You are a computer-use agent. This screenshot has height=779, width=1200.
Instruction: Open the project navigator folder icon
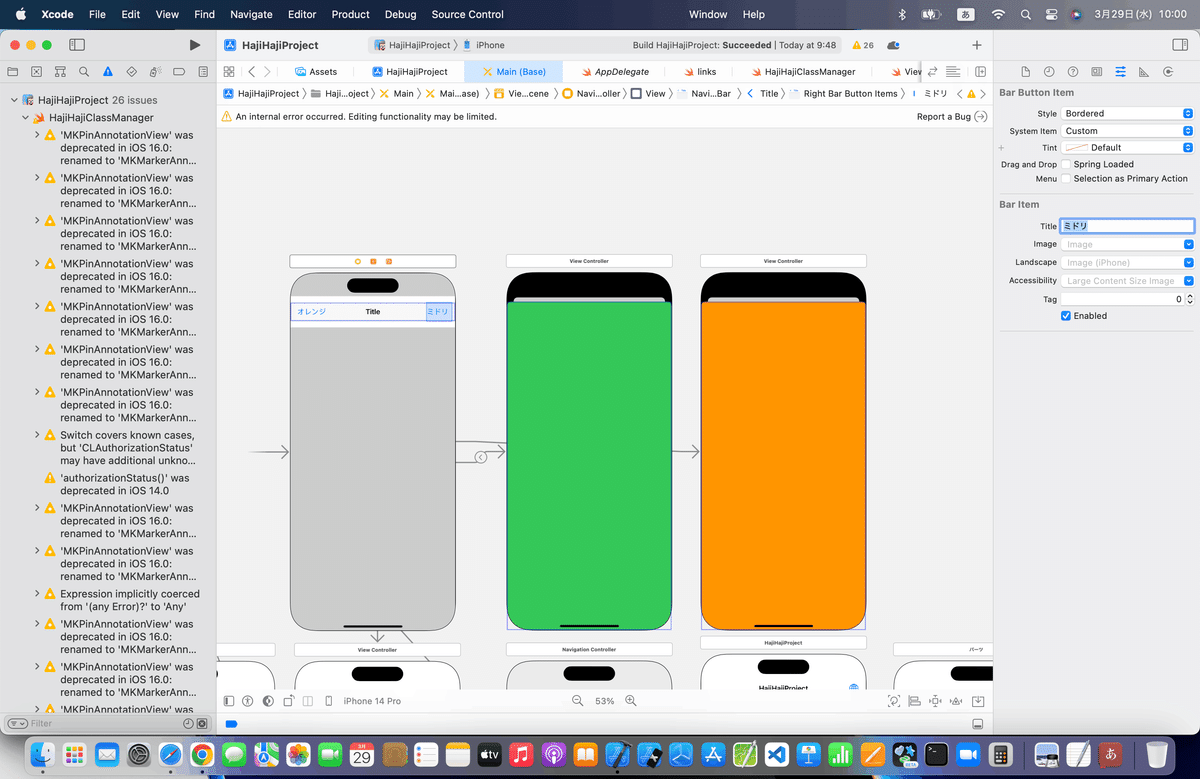[x=13, y=72]
